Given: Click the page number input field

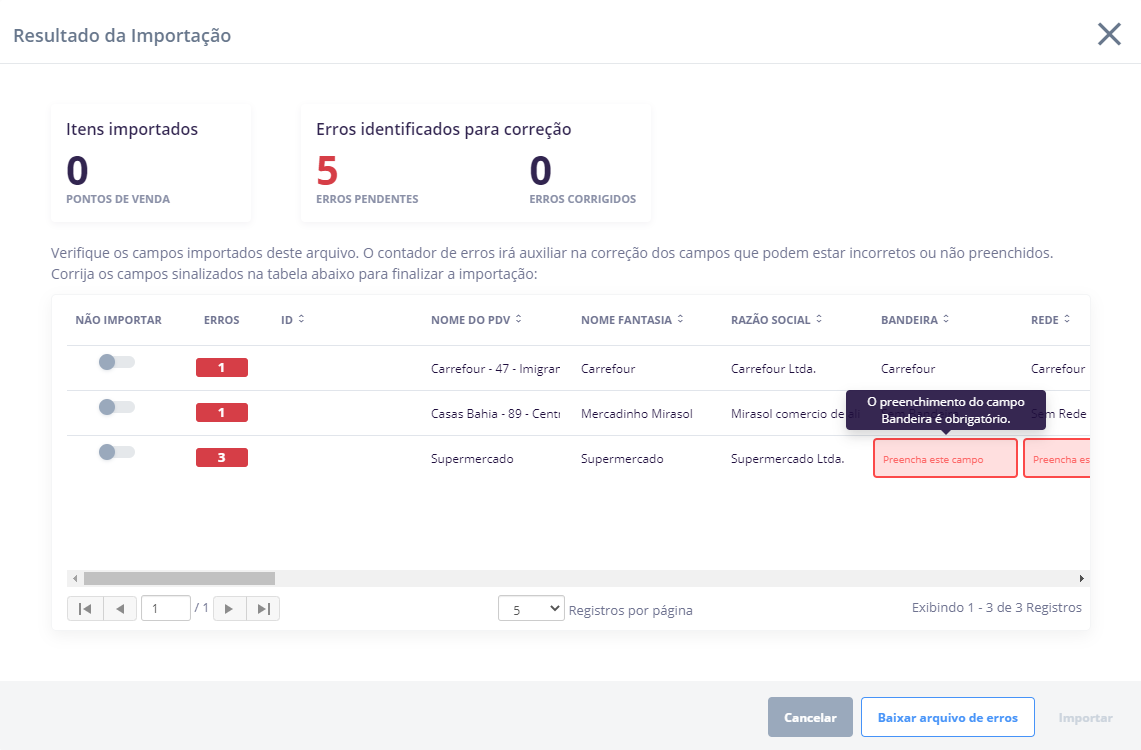Looking at the screenshot, I should point(165,608).
